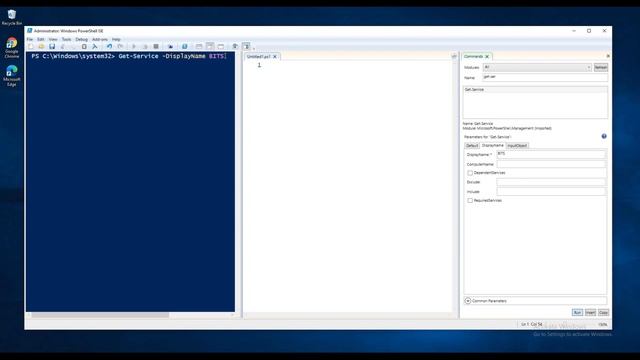This screenshot has width=640, height=360.
Task: Run the selection with the toolbar icon
Action: [x=145, y=47]
